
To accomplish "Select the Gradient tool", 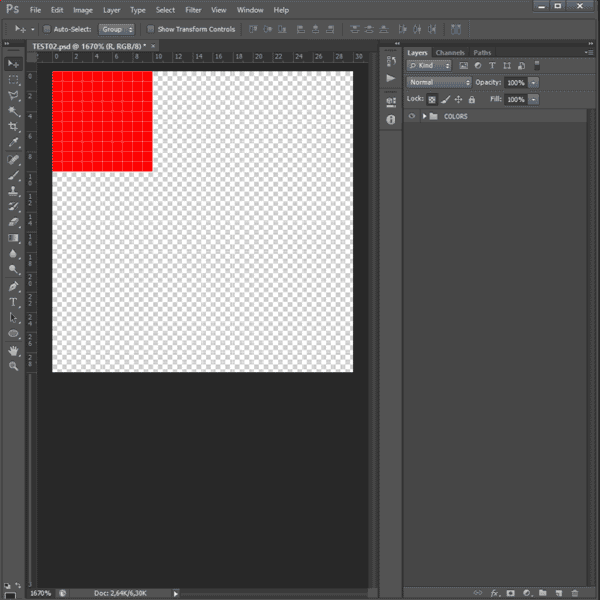I will [13, 238].
